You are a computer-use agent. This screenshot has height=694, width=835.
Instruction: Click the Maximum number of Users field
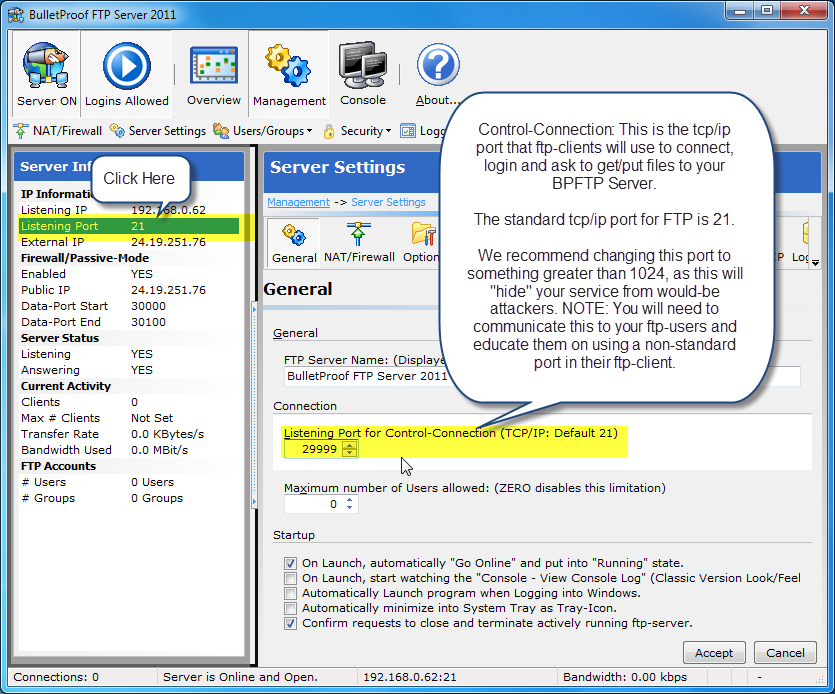pyautogui.click(x=314, y=504)
